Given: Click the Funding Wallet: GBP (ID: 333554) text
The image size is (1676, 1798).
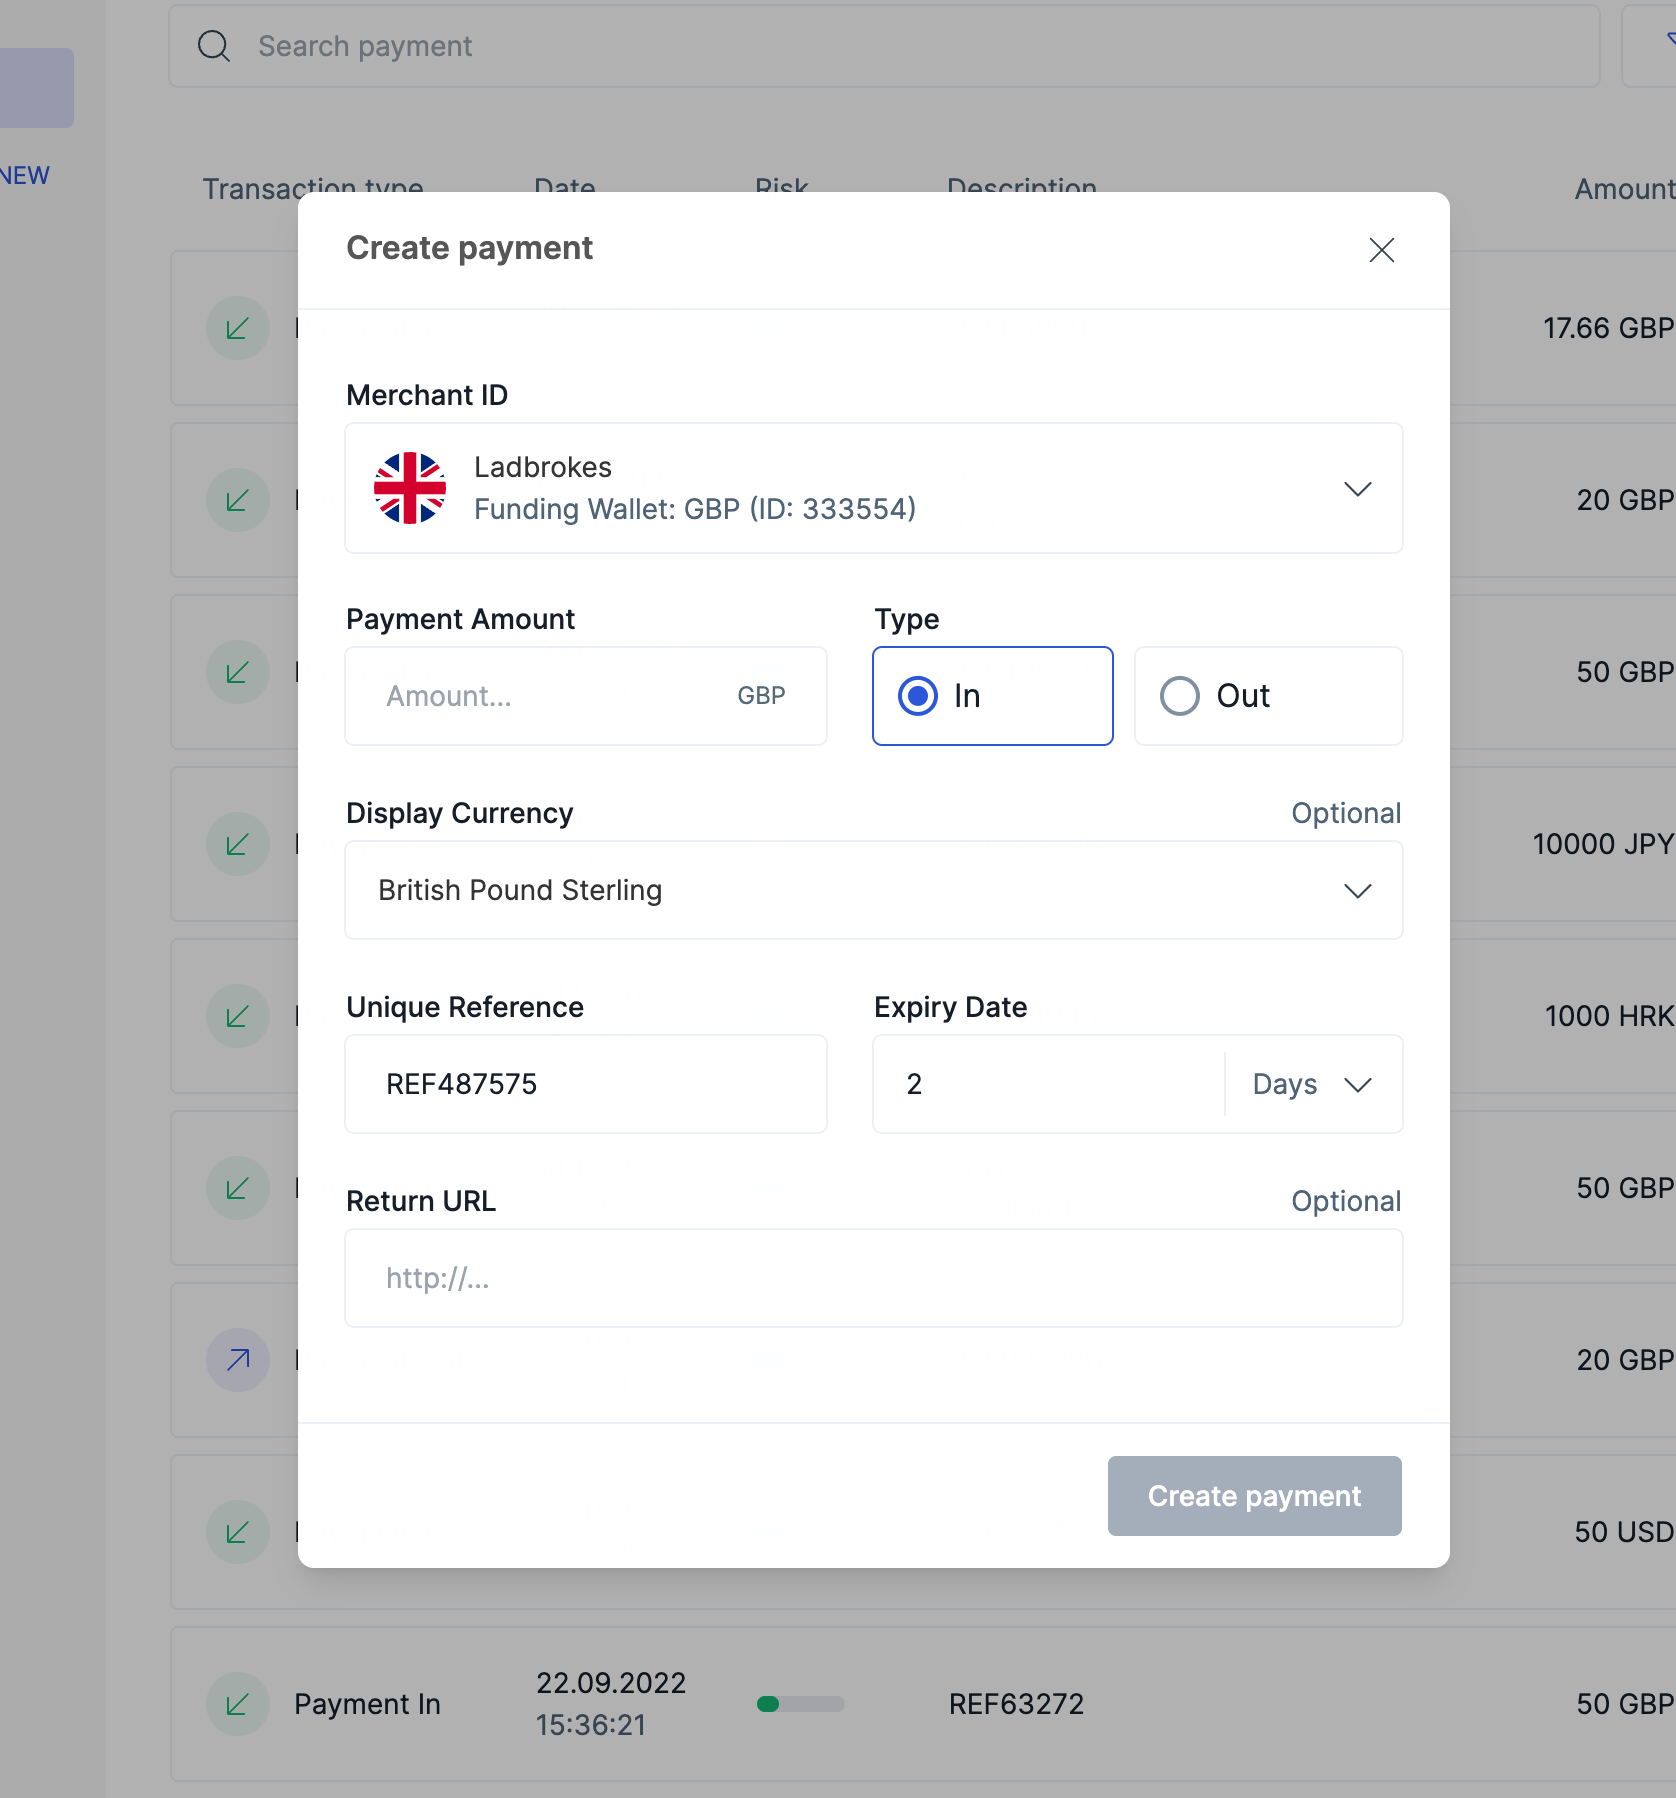Looking at the screenshot, I should pos(695,509).
